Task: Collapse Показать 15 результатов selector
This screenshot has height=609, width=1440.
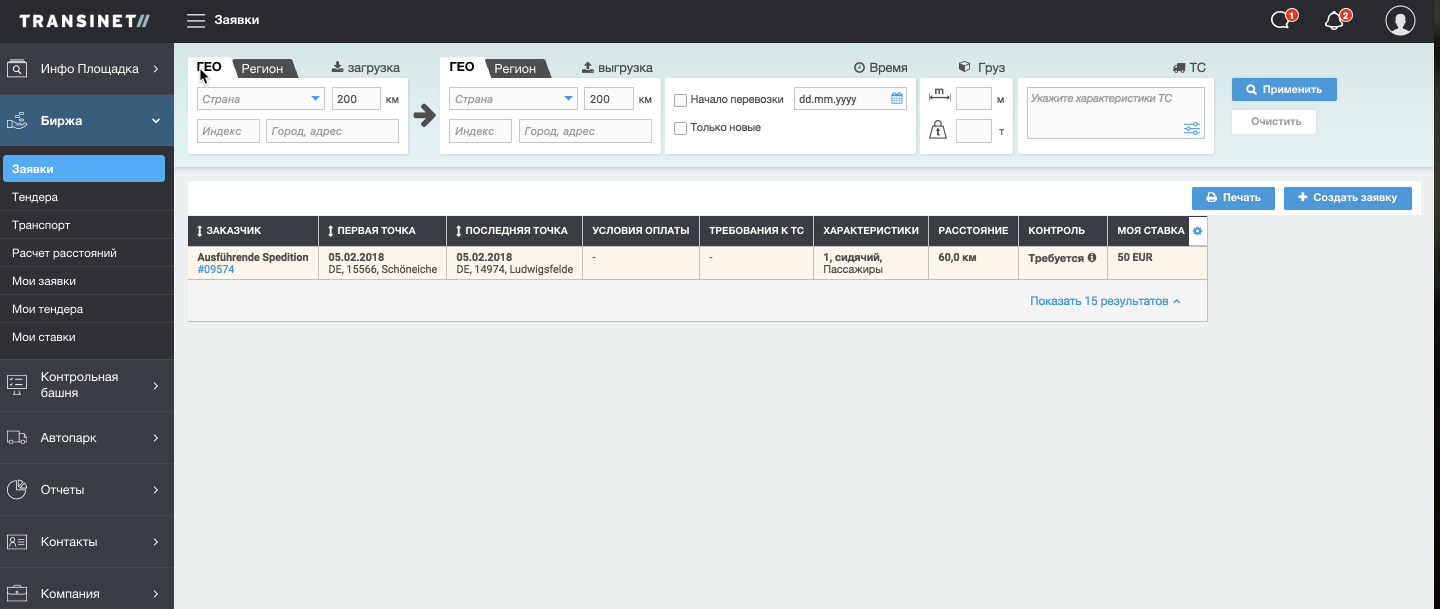Action: click(x=1105, y=301)
